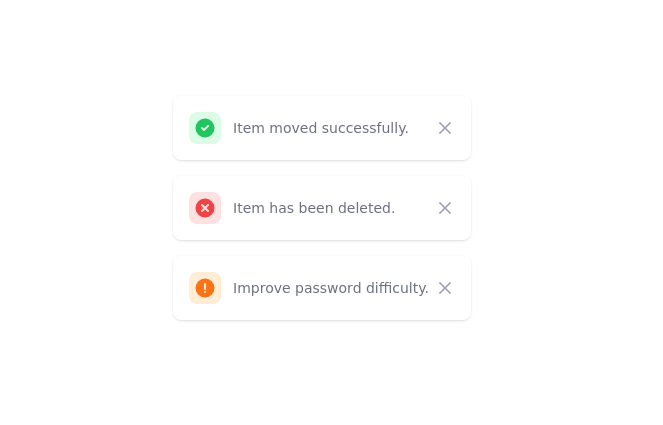The height and width of the screenshot is (425, 663).
Task: Click the word "Item" in the error toast
Action: [247, 208]
